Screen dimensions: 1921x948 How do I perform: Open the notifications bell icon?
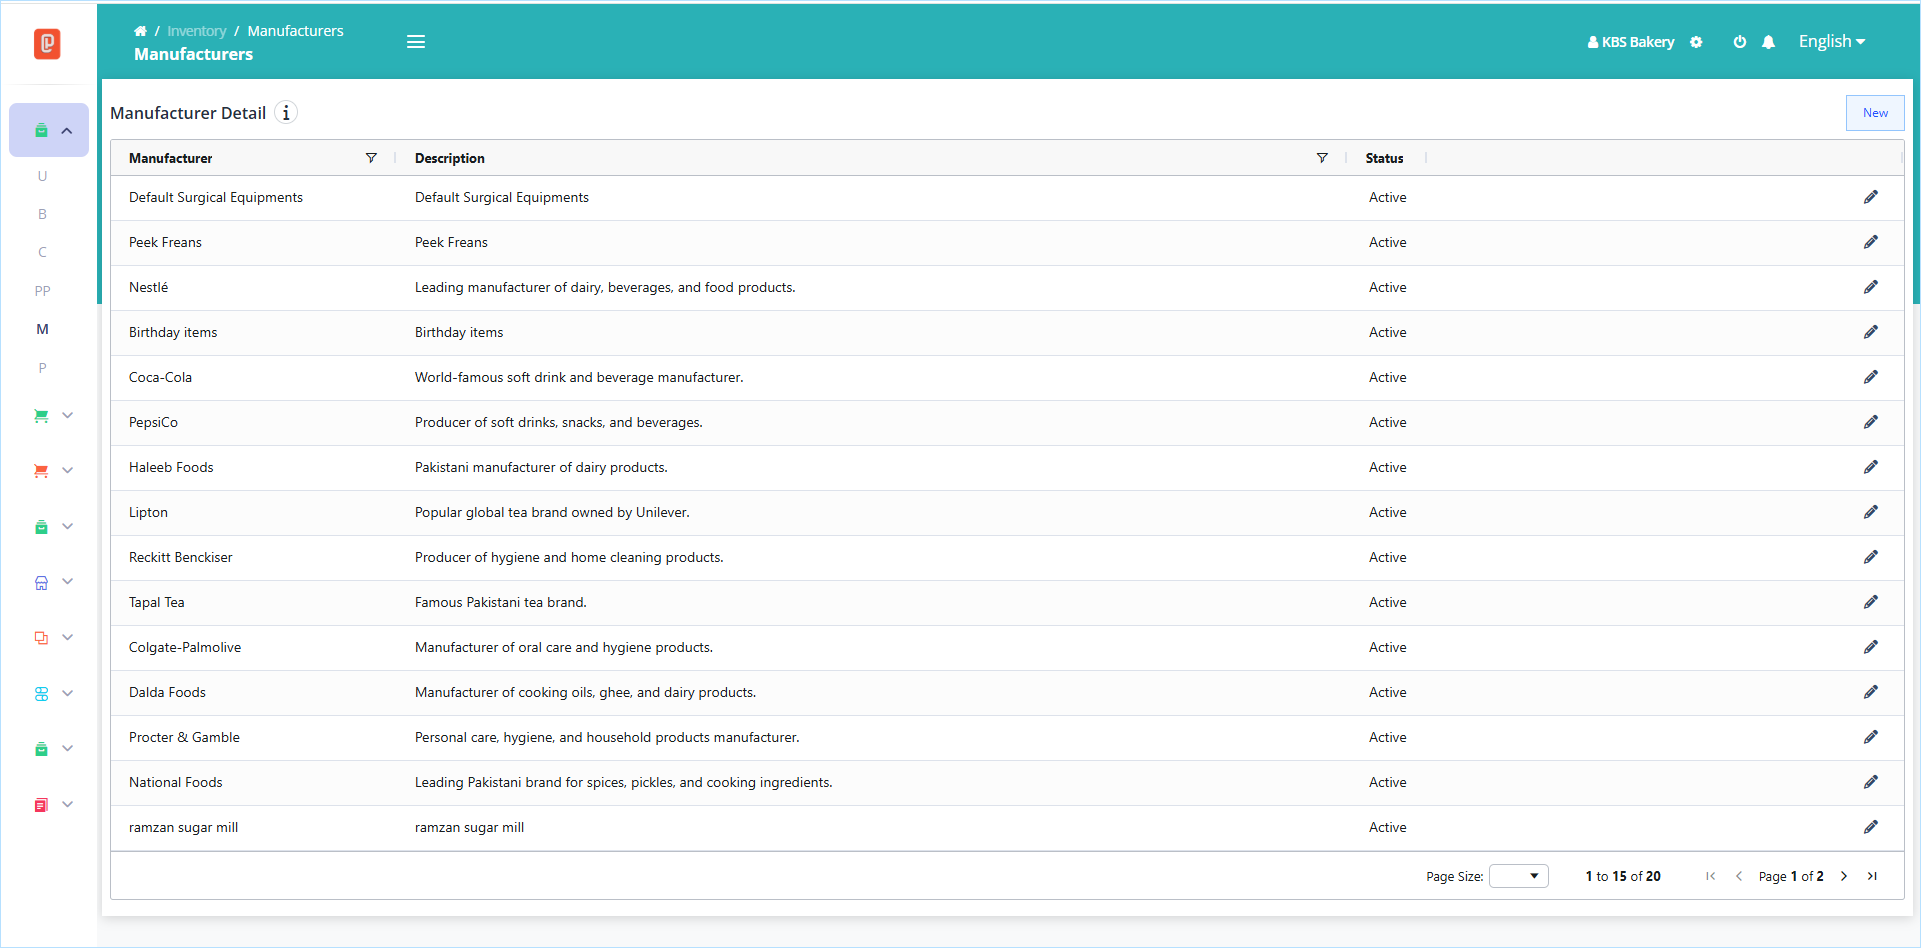pyautogui.click(x=1768, y=42)
